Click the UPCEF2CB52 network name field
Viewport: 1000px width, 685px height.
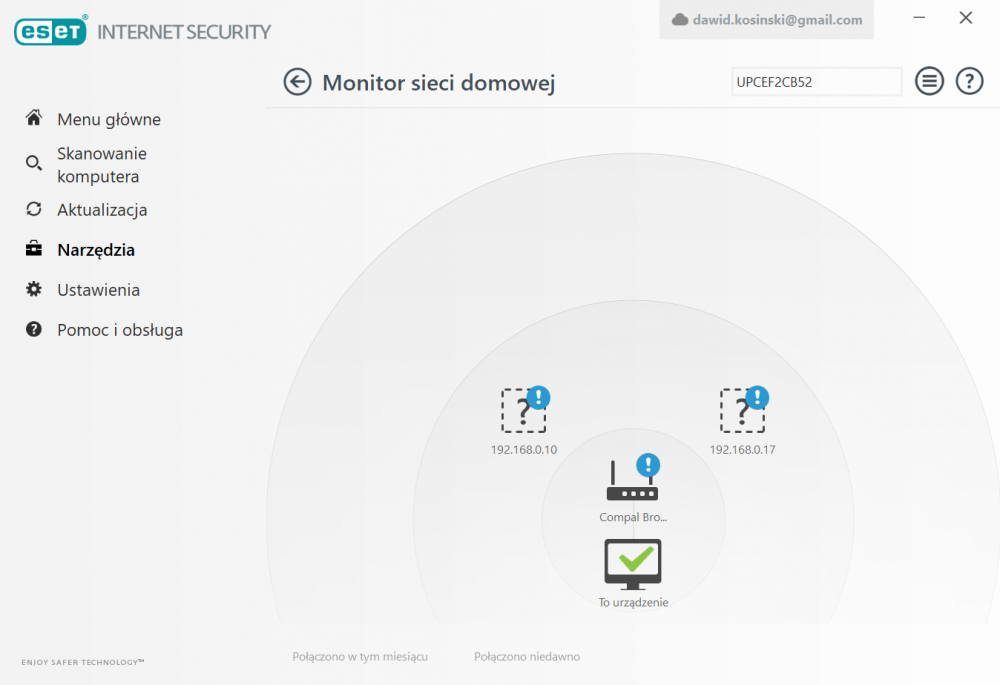816,82
